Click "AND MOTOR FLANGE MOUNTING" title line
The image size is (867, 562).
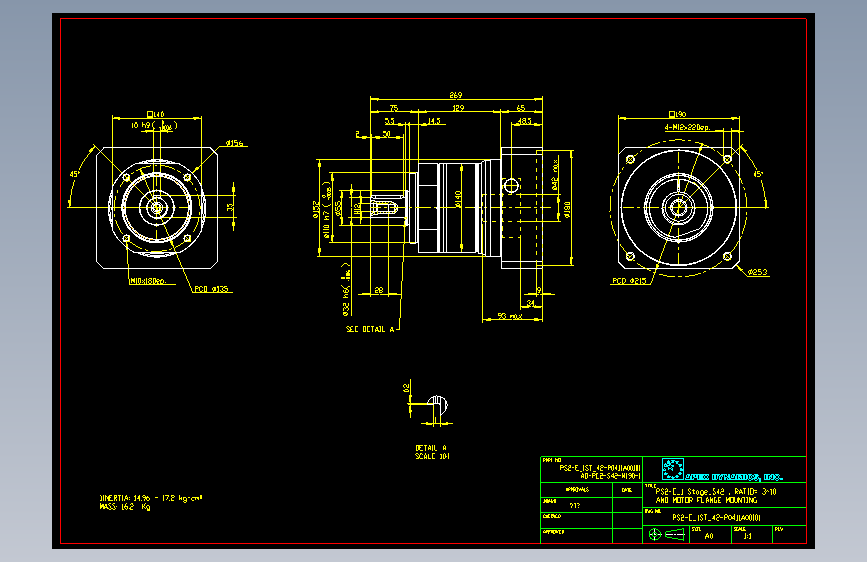point(707,500)
